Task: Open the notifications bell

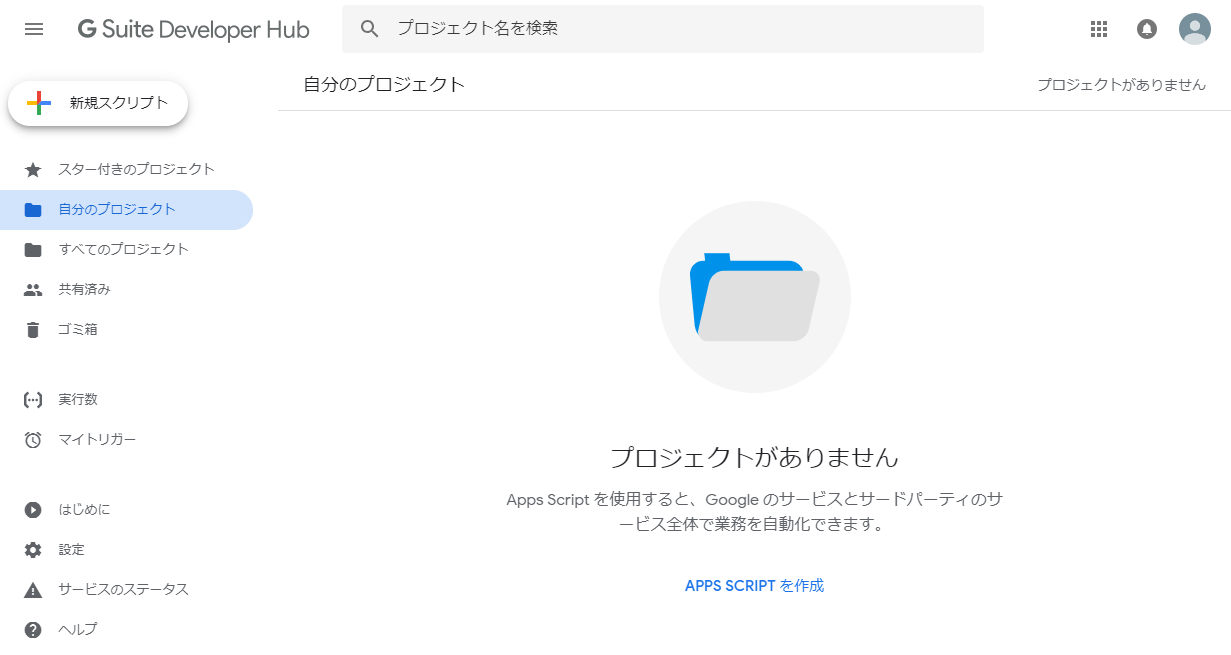Action: point(1147,29)
